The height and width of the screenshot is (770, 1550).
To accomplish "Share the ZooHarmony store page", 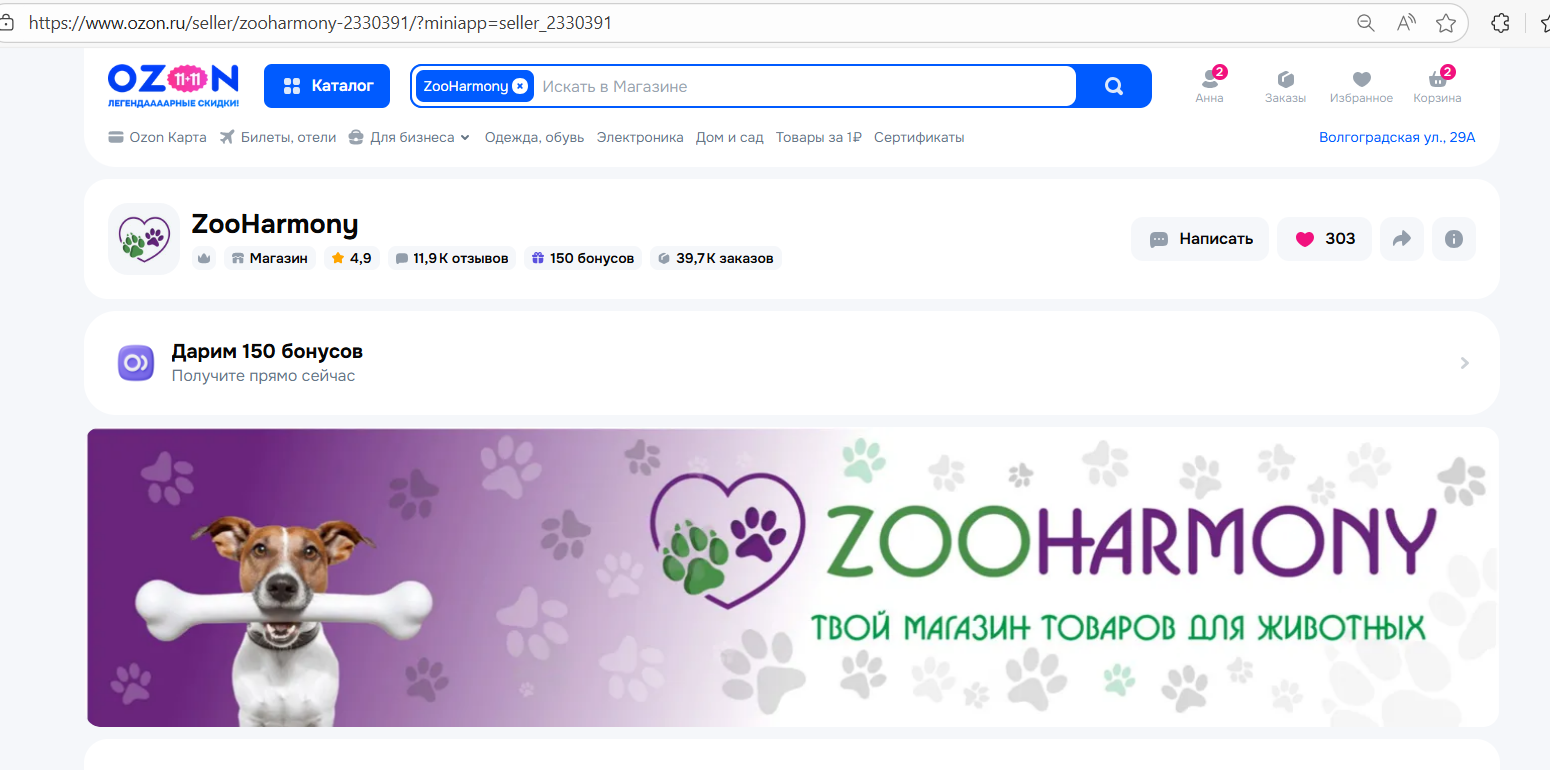I will pos(1401,239).
